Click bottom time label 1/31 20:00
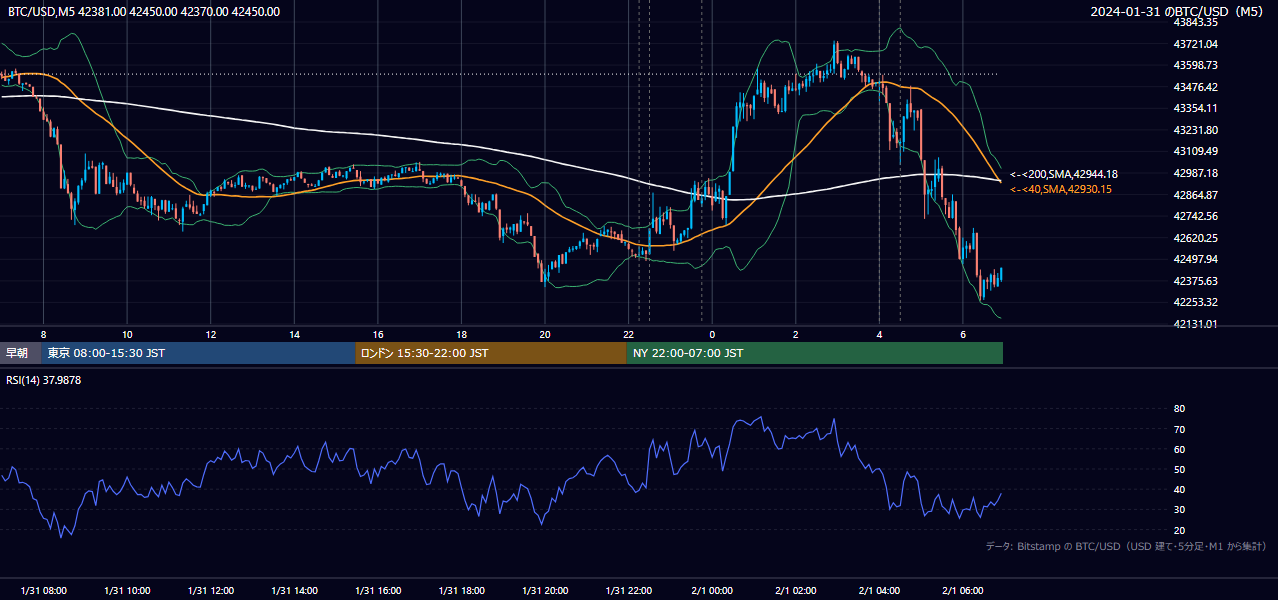This screenshot has height=600, width=1278. click(545, 591)
